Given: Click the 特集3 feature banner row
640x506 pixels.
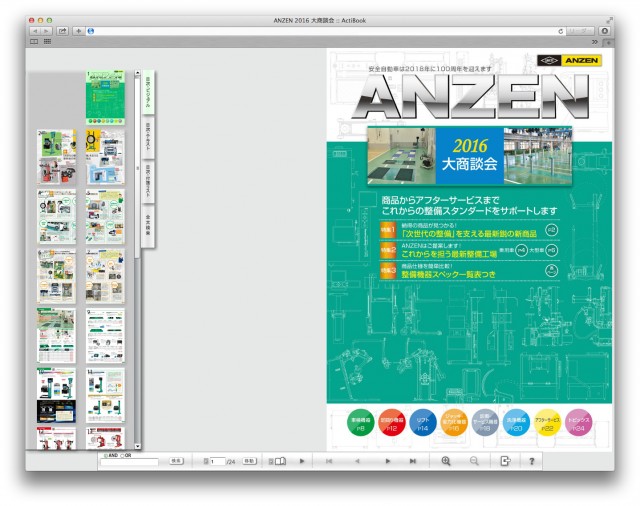Looking at the screenshot, I should pos(469,271).
